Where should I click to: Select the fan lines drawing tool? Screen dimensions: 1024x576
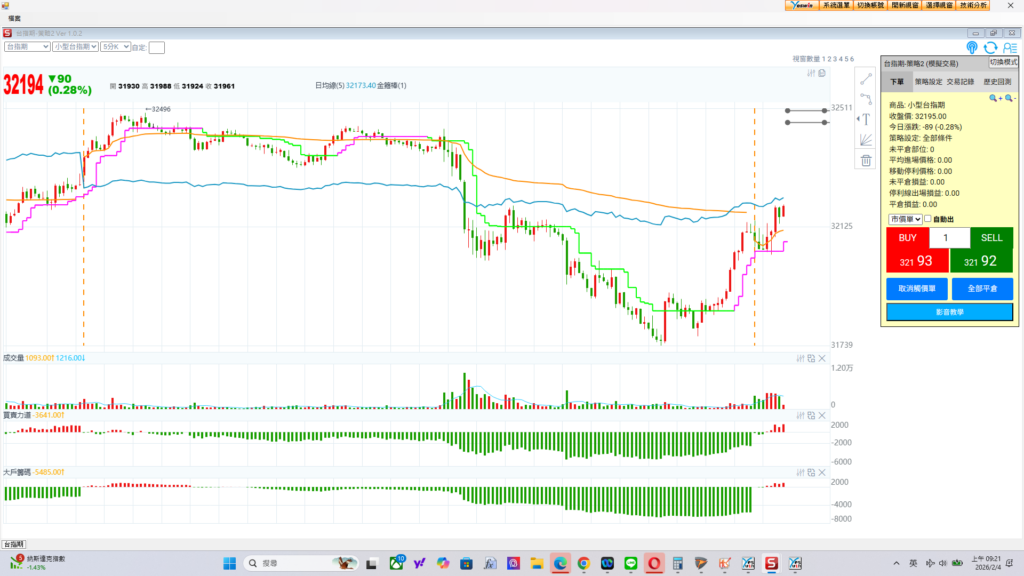tap(866, 139)
